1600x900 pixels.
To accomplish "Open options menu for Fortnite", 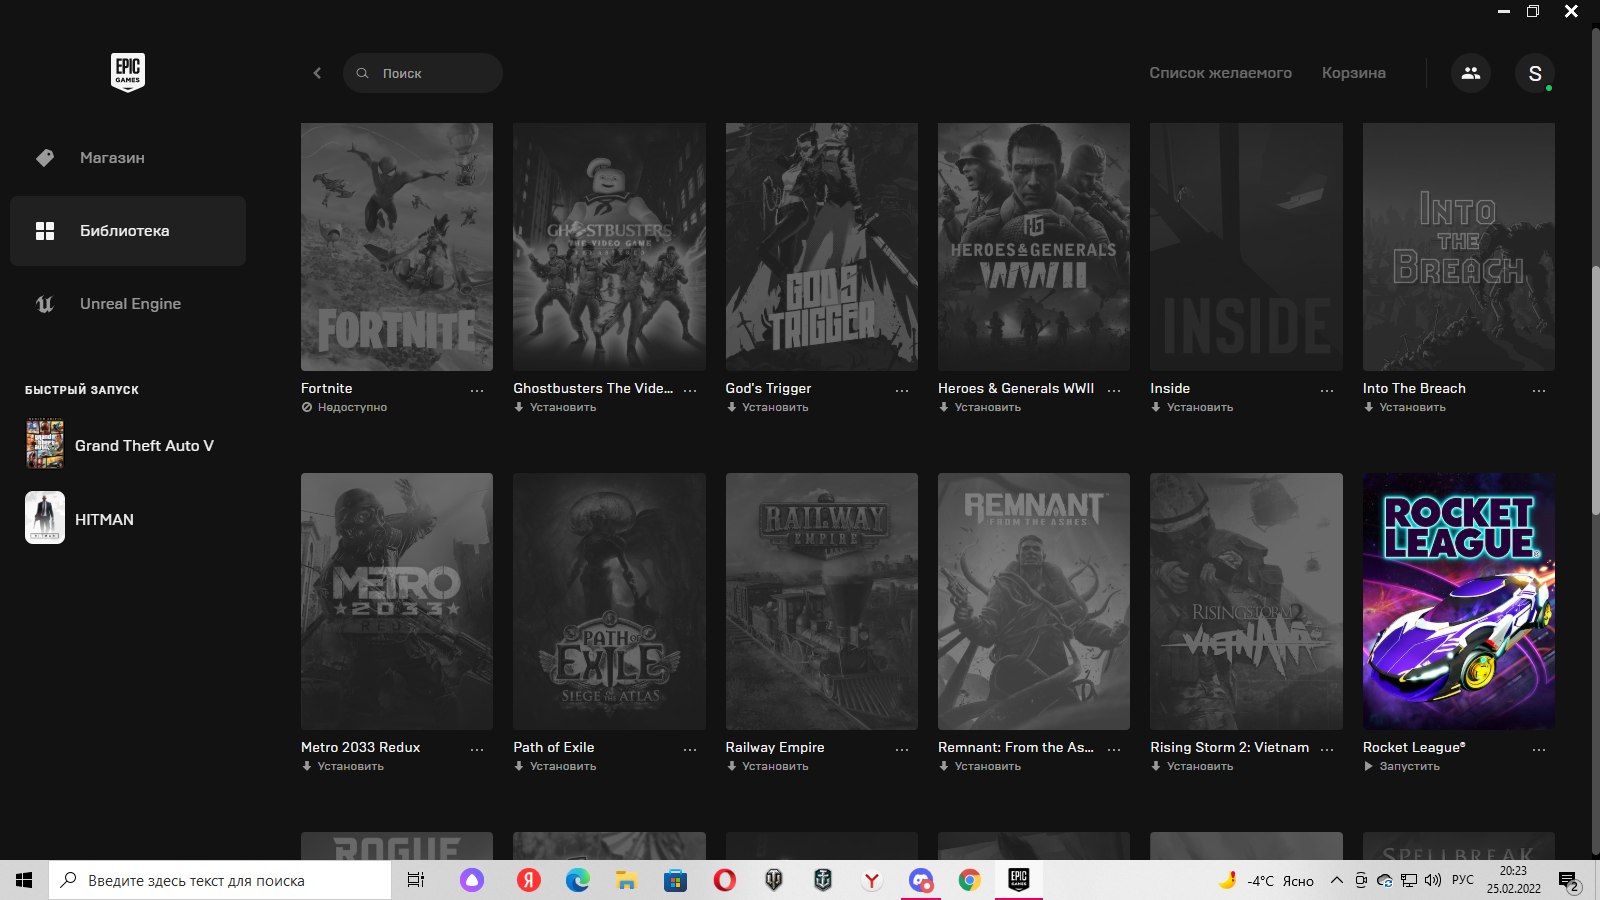I will pyautogui.click(x=477, y=390).
